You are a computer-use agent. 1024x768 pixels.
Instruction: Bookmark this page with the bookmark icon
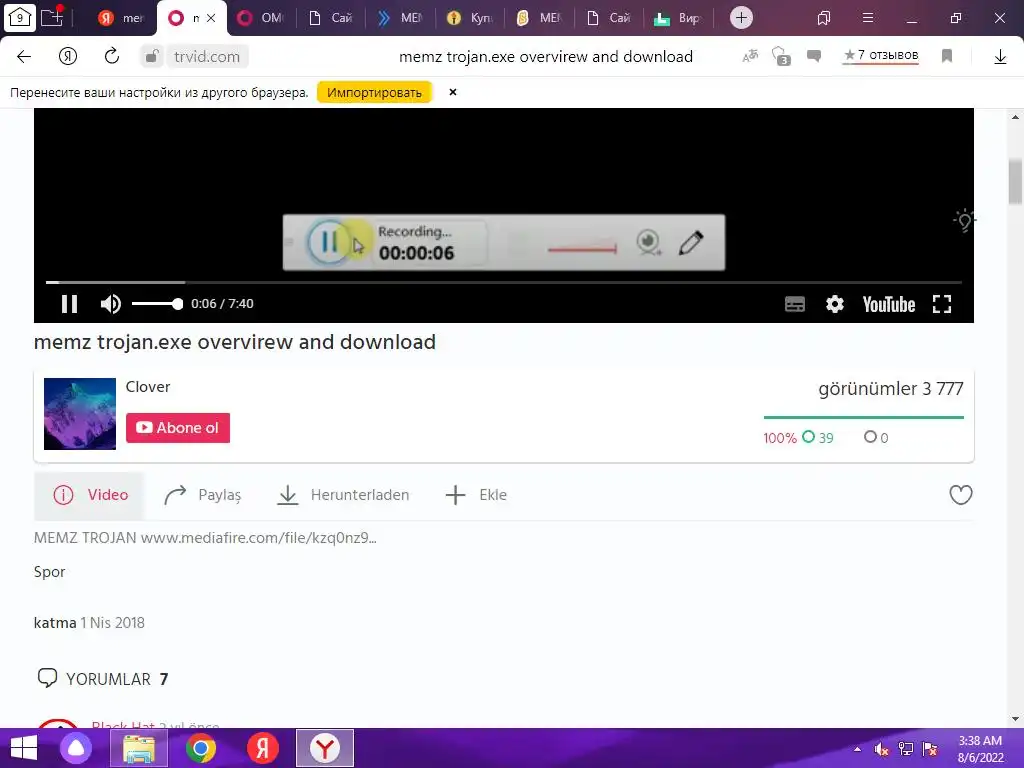pyautogui.click(x=947, y=56)
